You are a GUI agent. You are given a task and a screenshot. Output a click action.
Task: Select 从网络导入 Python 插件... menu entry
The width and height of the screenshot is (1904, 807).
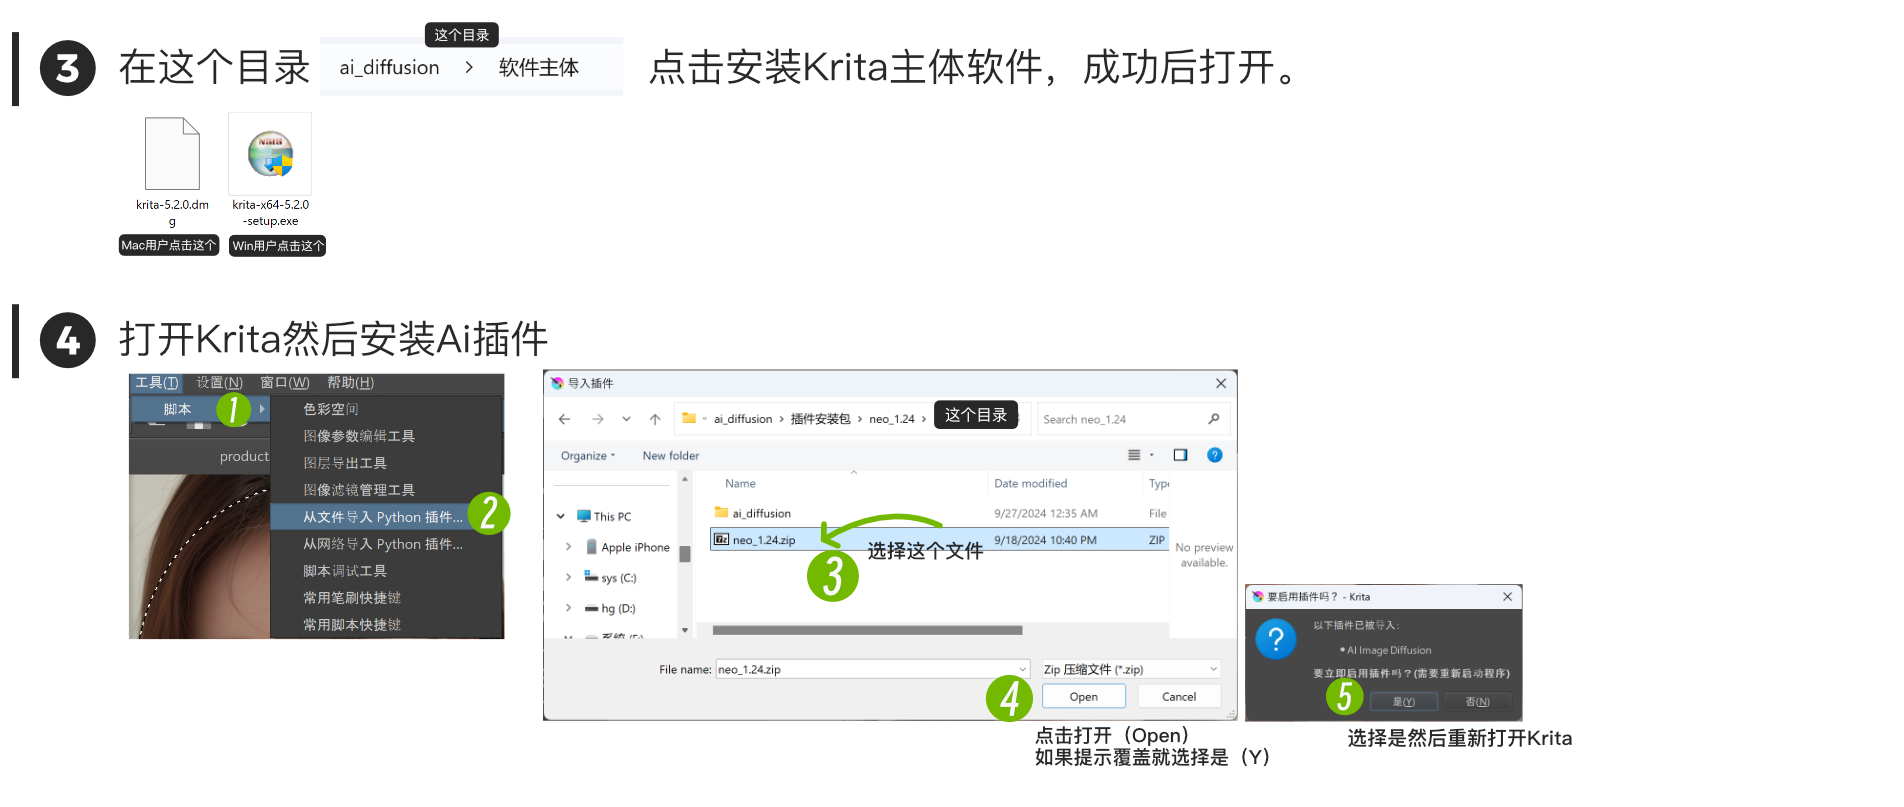(x=382, y=544)
